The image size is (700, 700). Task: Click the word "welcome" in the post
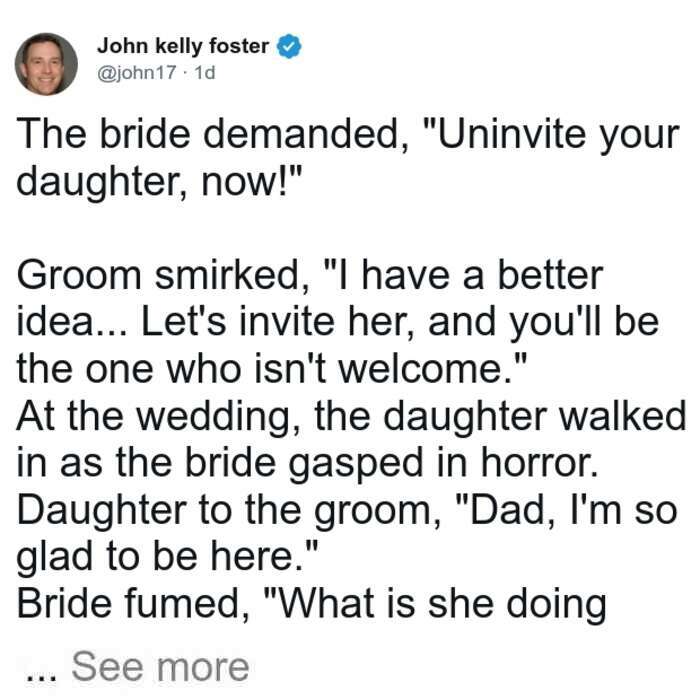[x=427, y=369]
